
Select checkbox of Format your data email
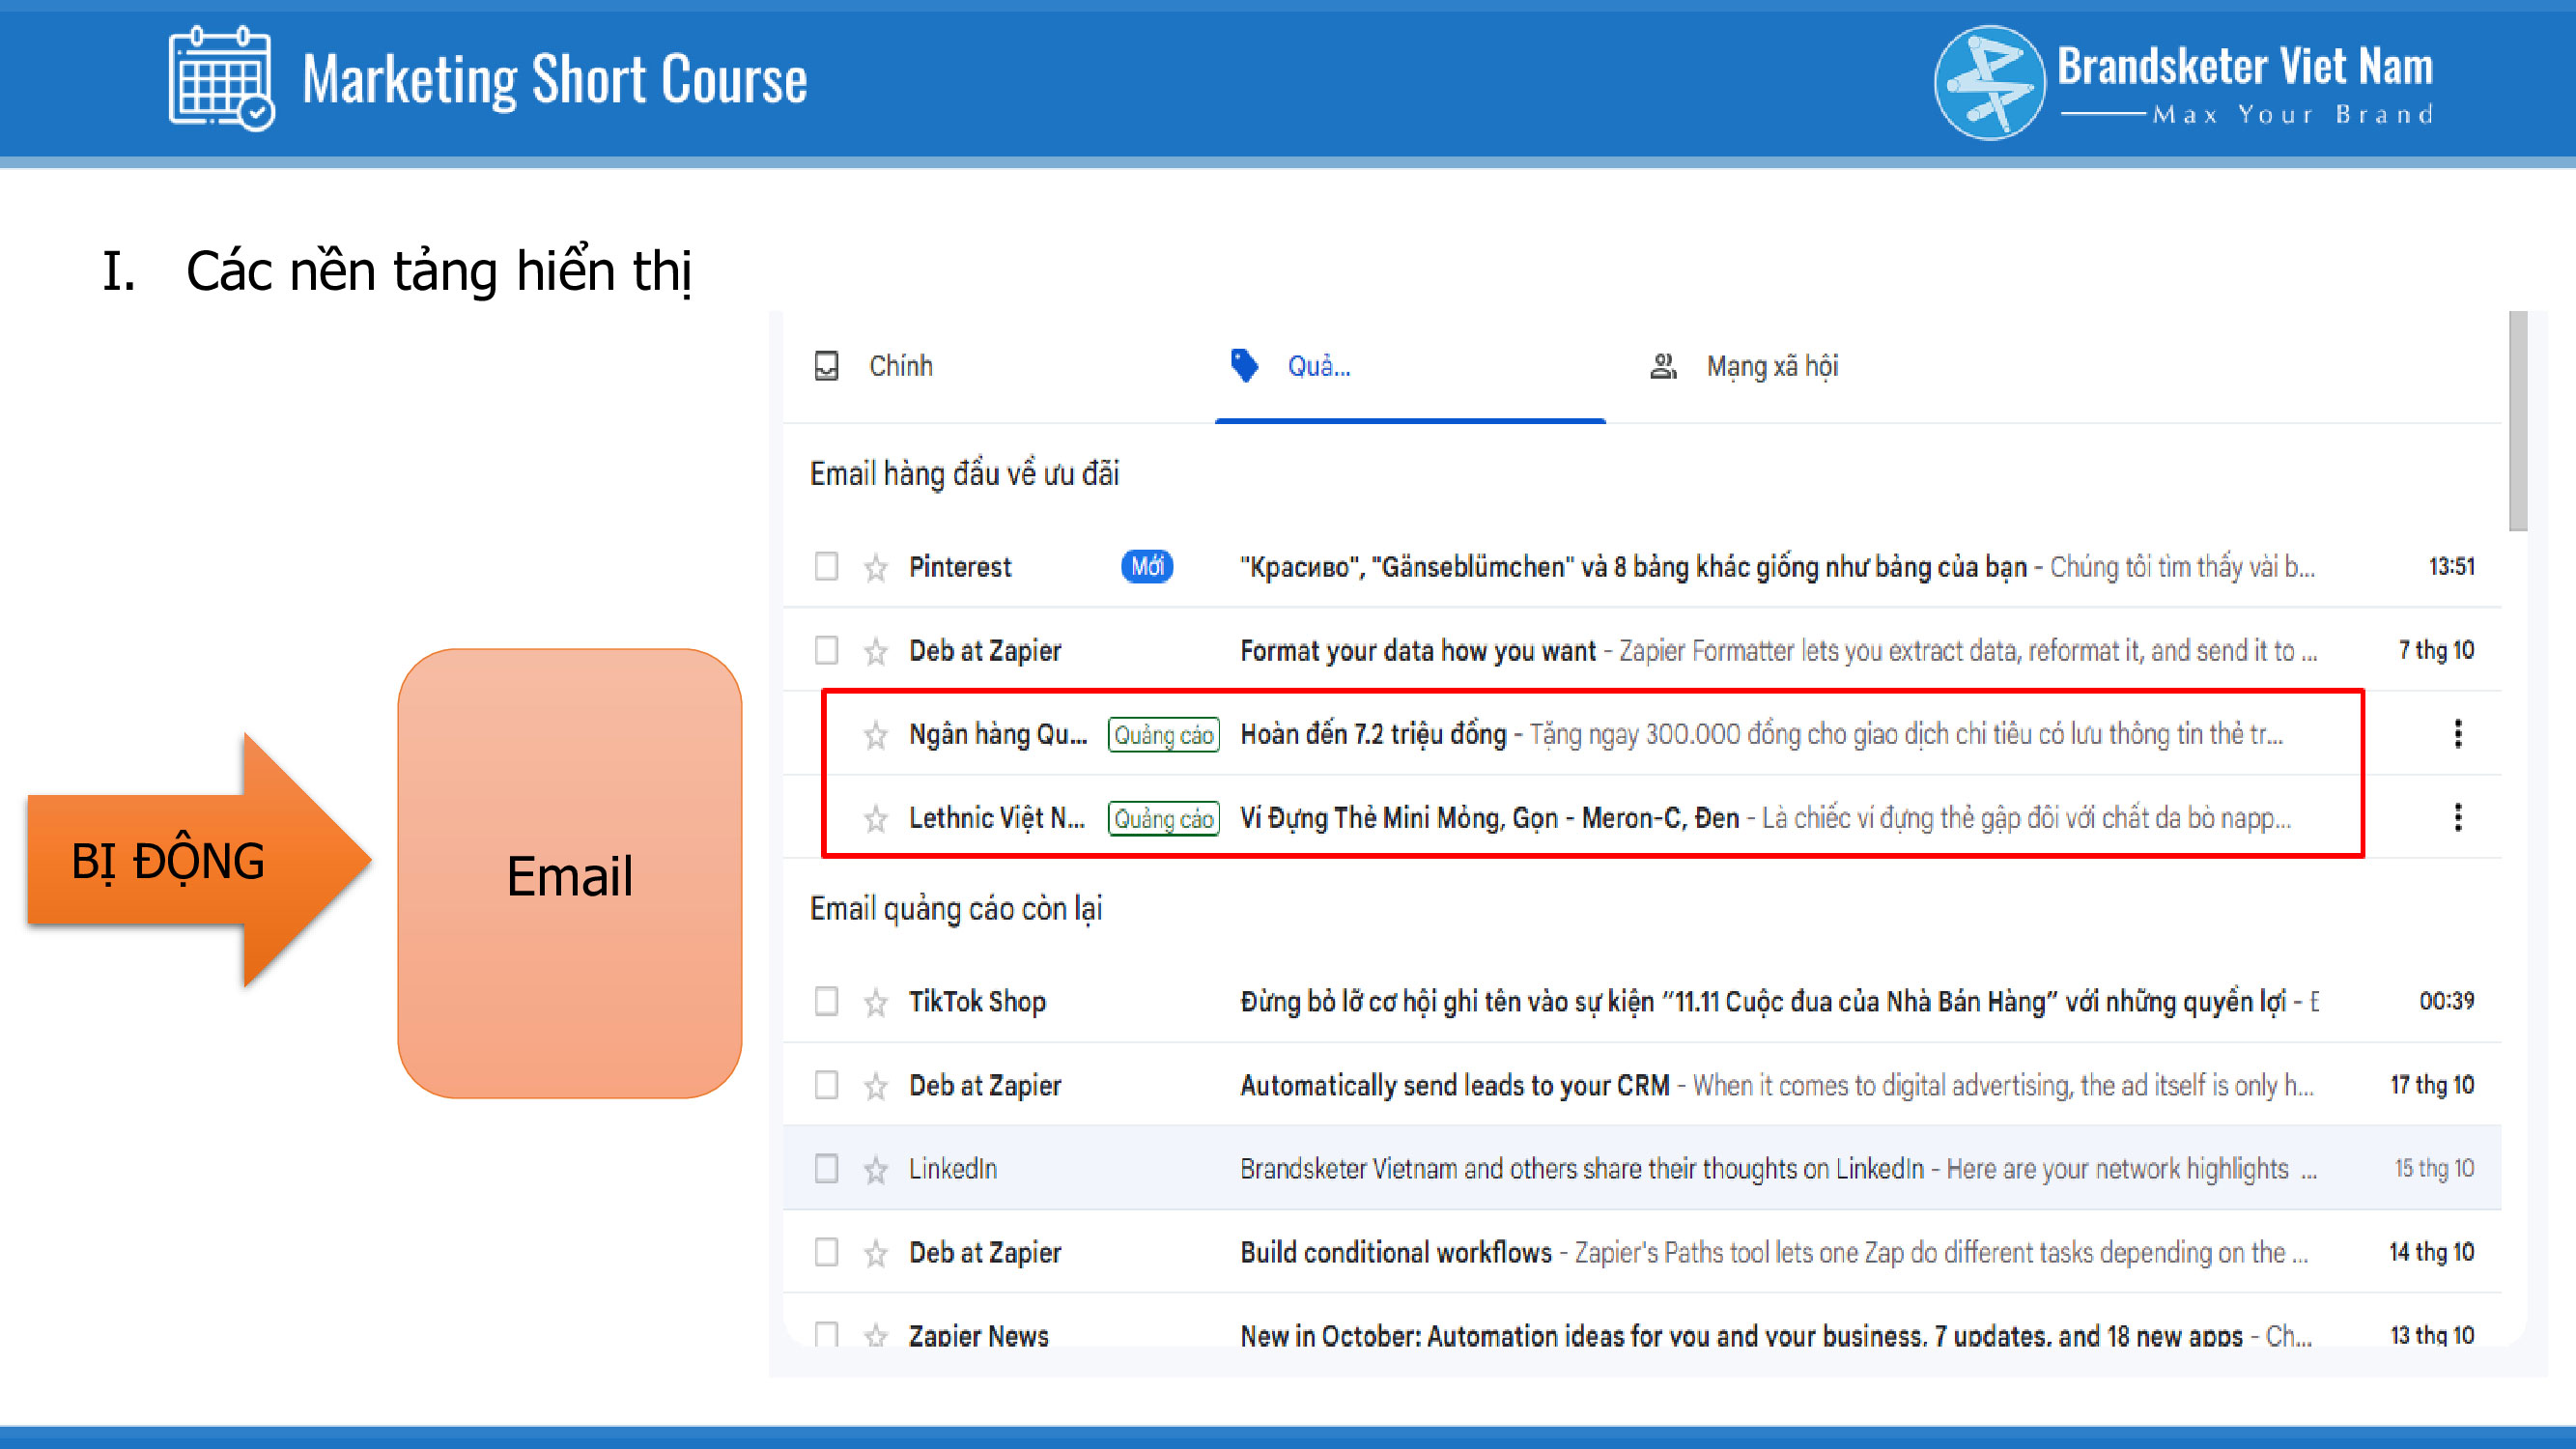pyautogui.click(x=826, y=650)
